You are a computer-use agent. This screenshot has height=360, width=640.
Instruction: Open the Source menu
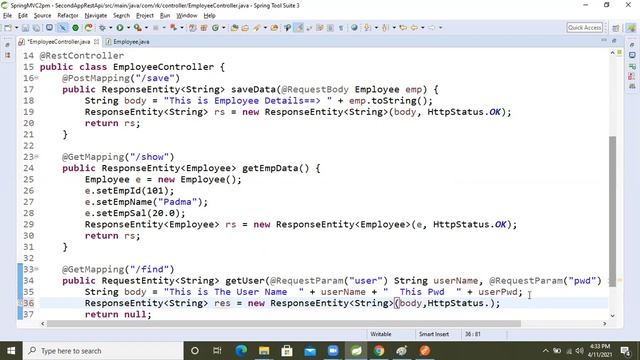coord(42,16)
